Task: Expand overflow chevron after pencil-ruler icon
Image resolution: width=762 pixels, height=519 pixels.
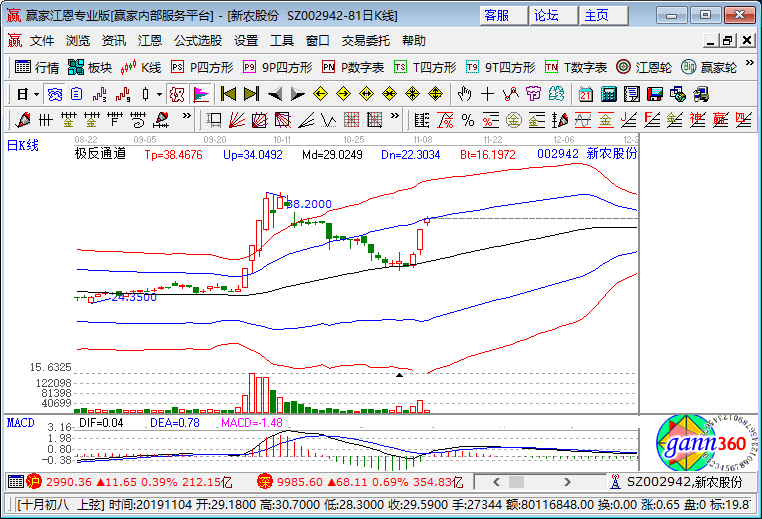Action: 187,116
